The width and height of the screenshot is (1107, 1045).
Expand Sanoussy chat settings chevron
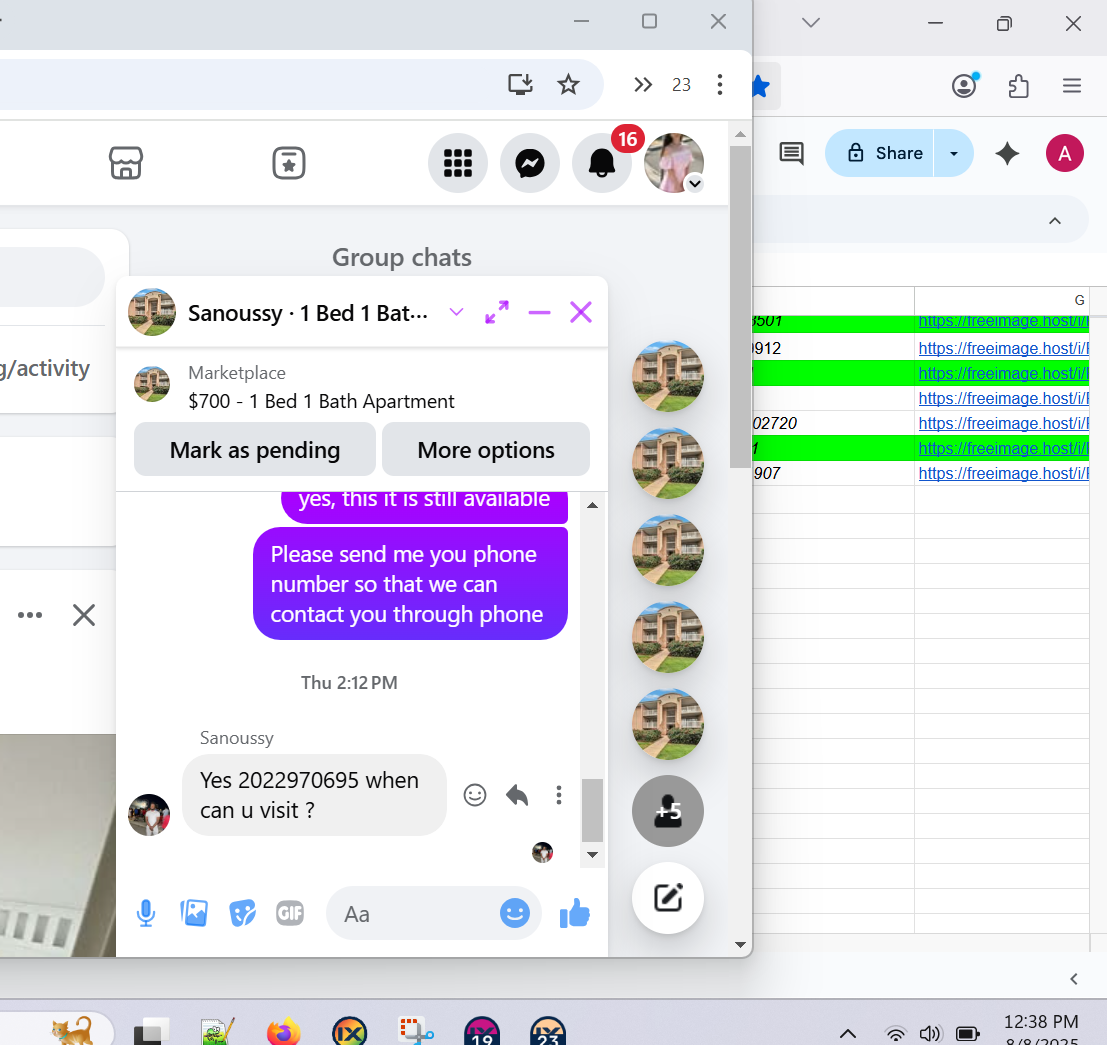[x=456, y=312]
